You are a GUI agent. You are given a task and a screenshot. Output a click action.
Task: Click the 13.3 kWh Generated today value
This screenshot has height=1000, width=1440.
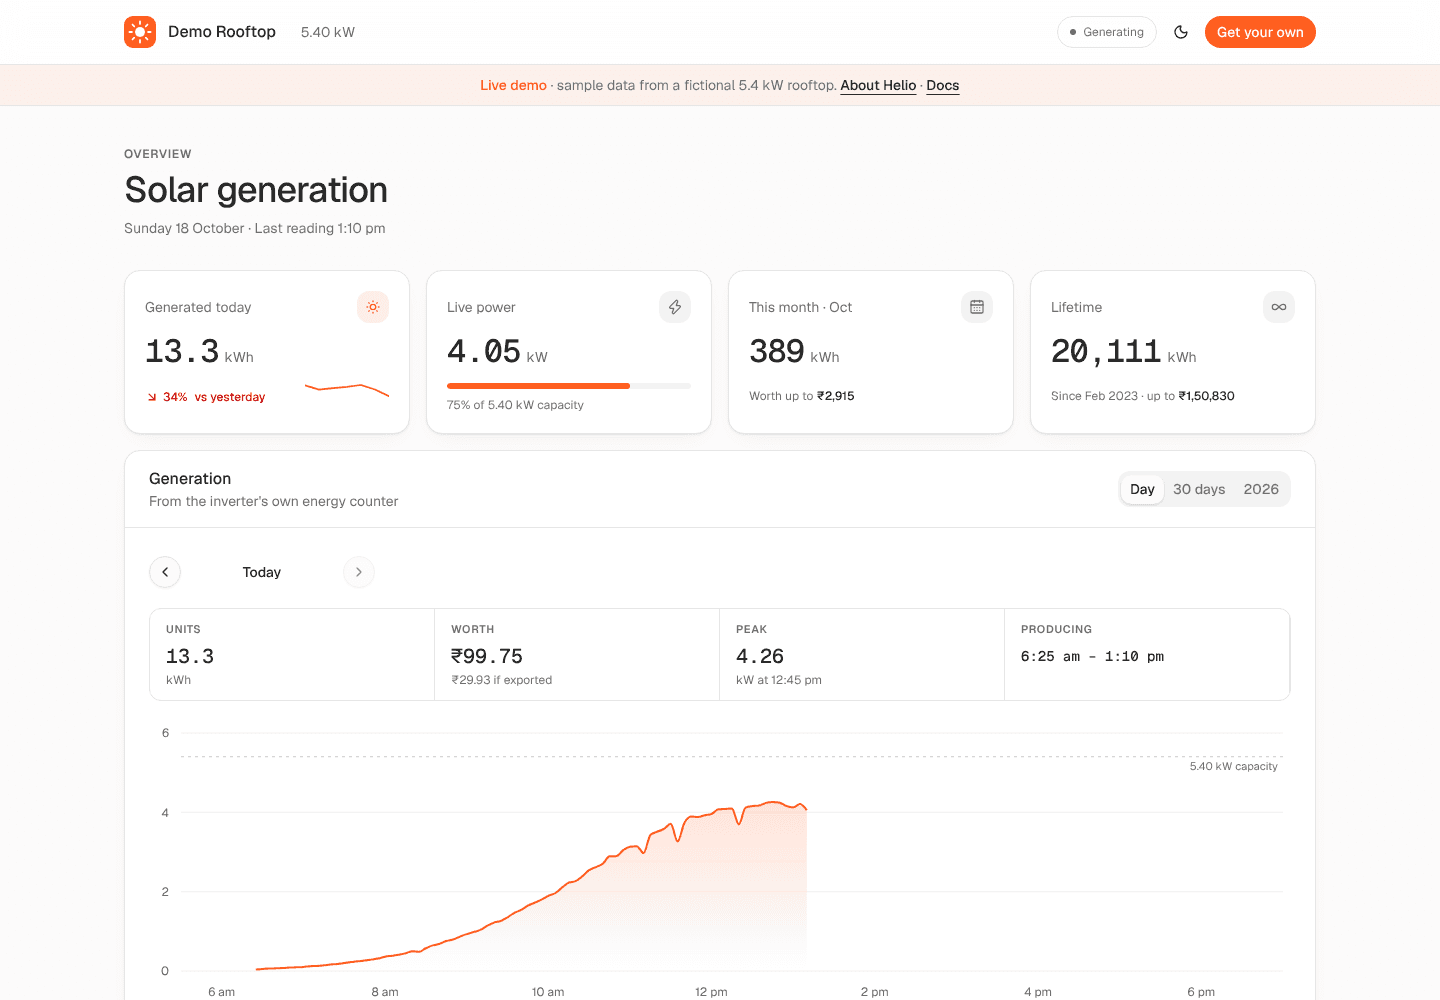pos(199,352)
